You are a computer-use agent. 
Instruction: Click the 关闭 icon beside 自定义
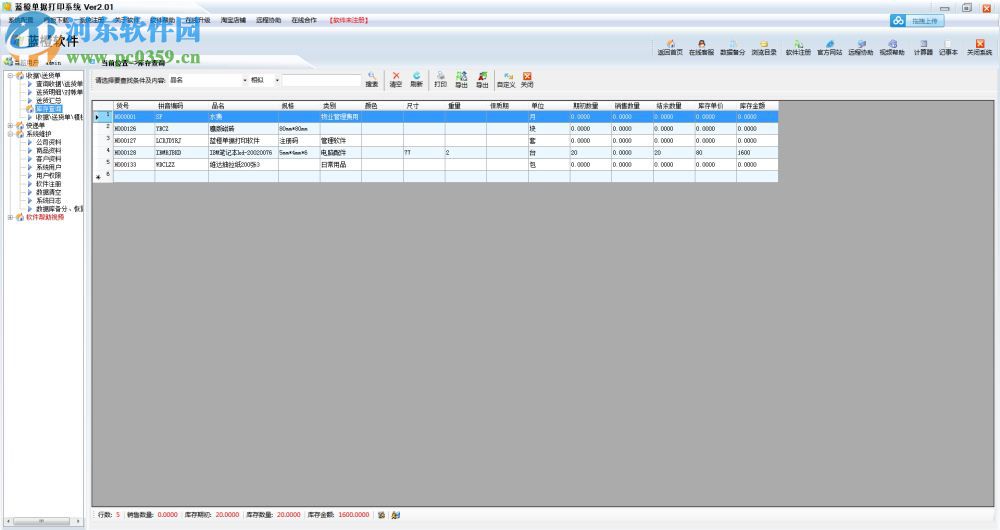[527, 79]
